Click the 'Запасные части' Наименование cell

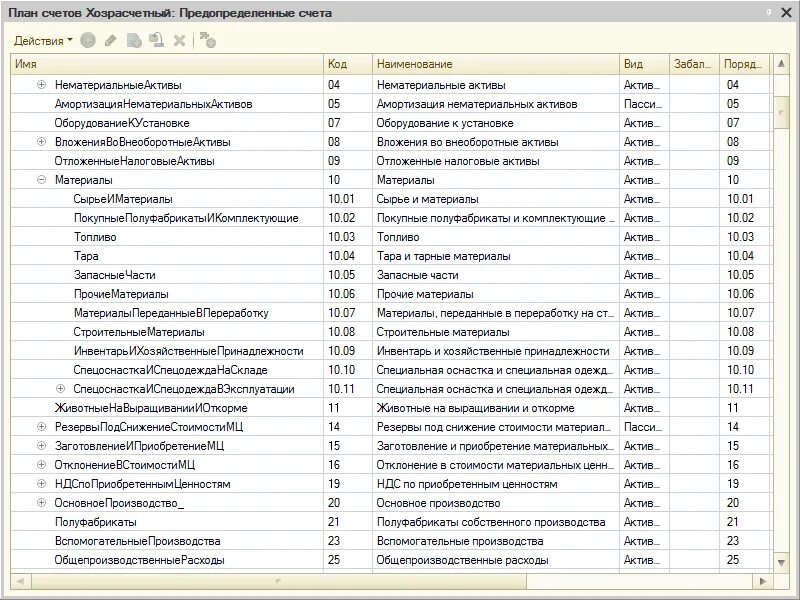[496, 275]
